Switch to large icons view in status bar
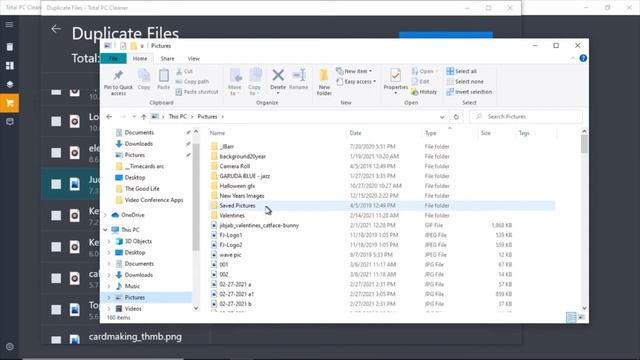 point(581,317)
